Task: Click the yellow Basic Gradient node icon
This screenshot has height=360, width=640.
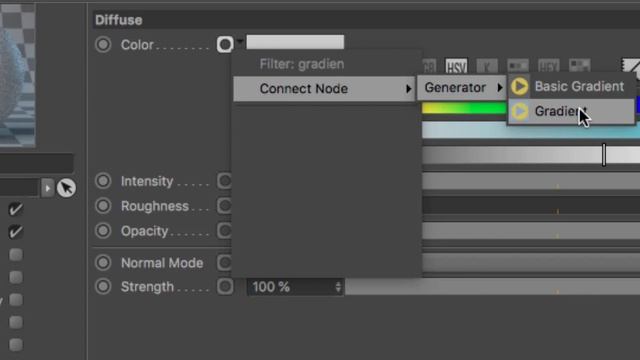Action: [520, 86]
